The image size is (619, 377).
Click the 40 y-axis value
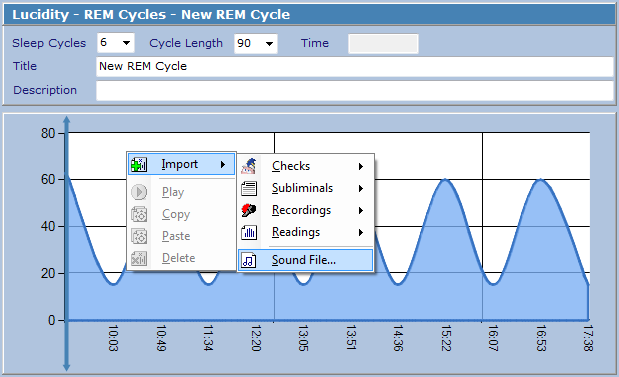point(48,227)
